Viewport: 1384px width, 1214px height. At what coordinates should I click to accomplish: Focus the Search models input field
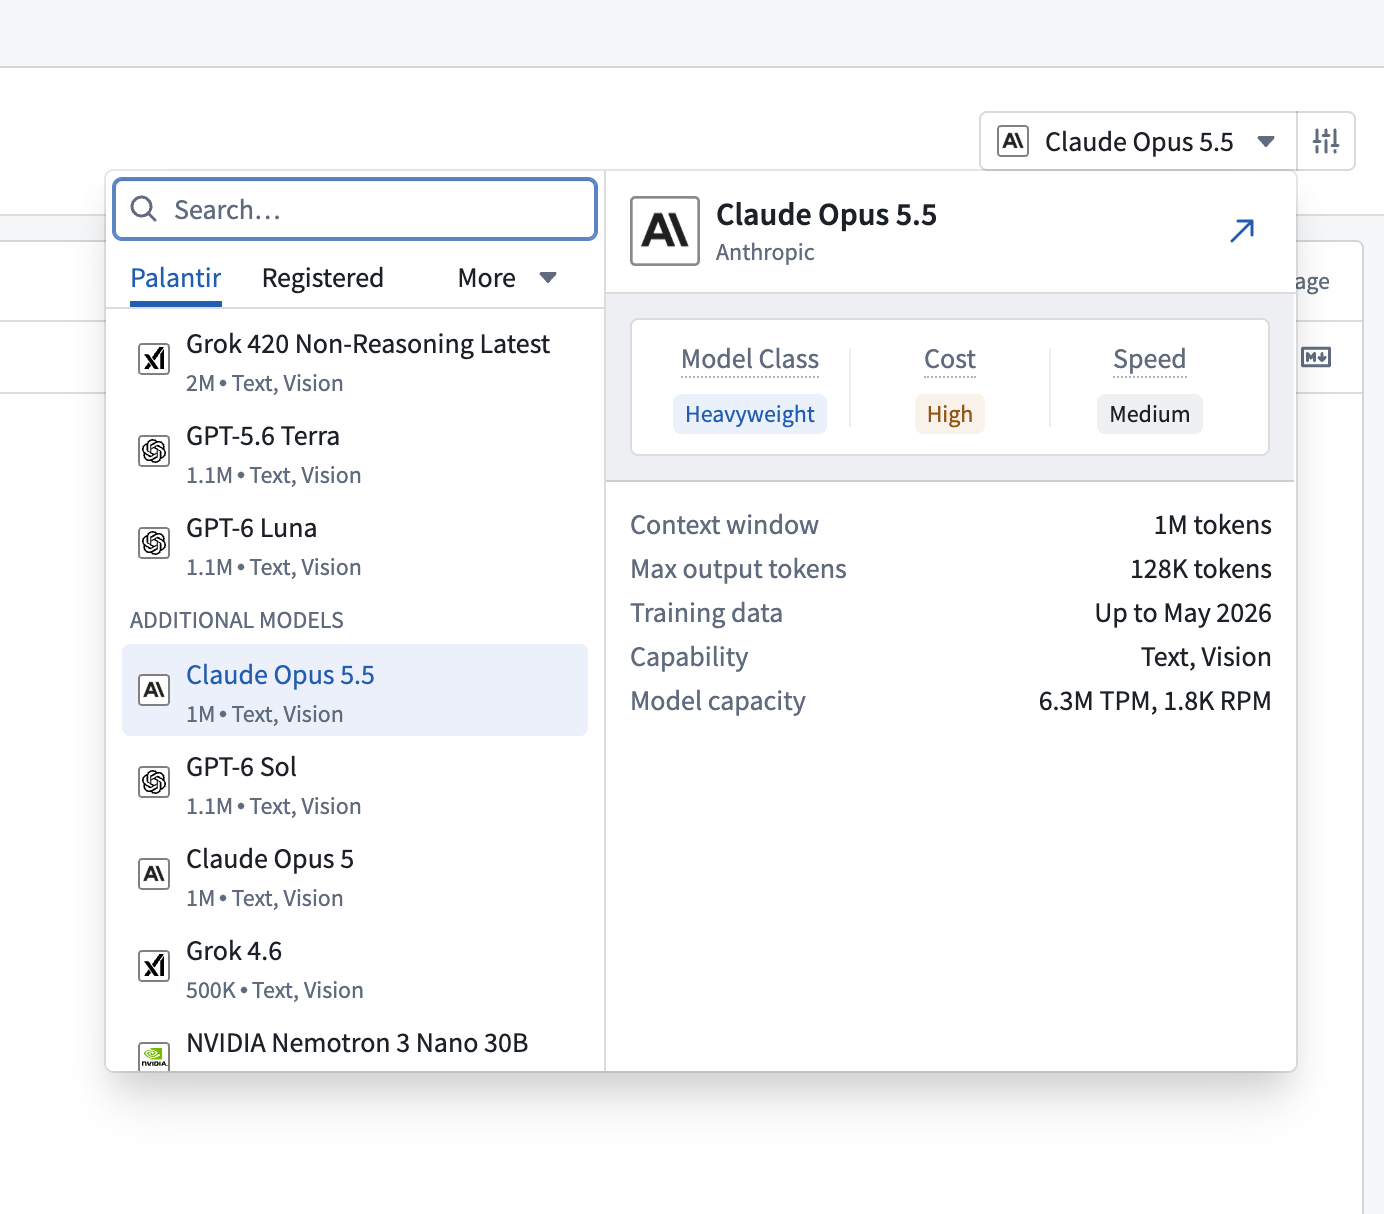point(355,209)
